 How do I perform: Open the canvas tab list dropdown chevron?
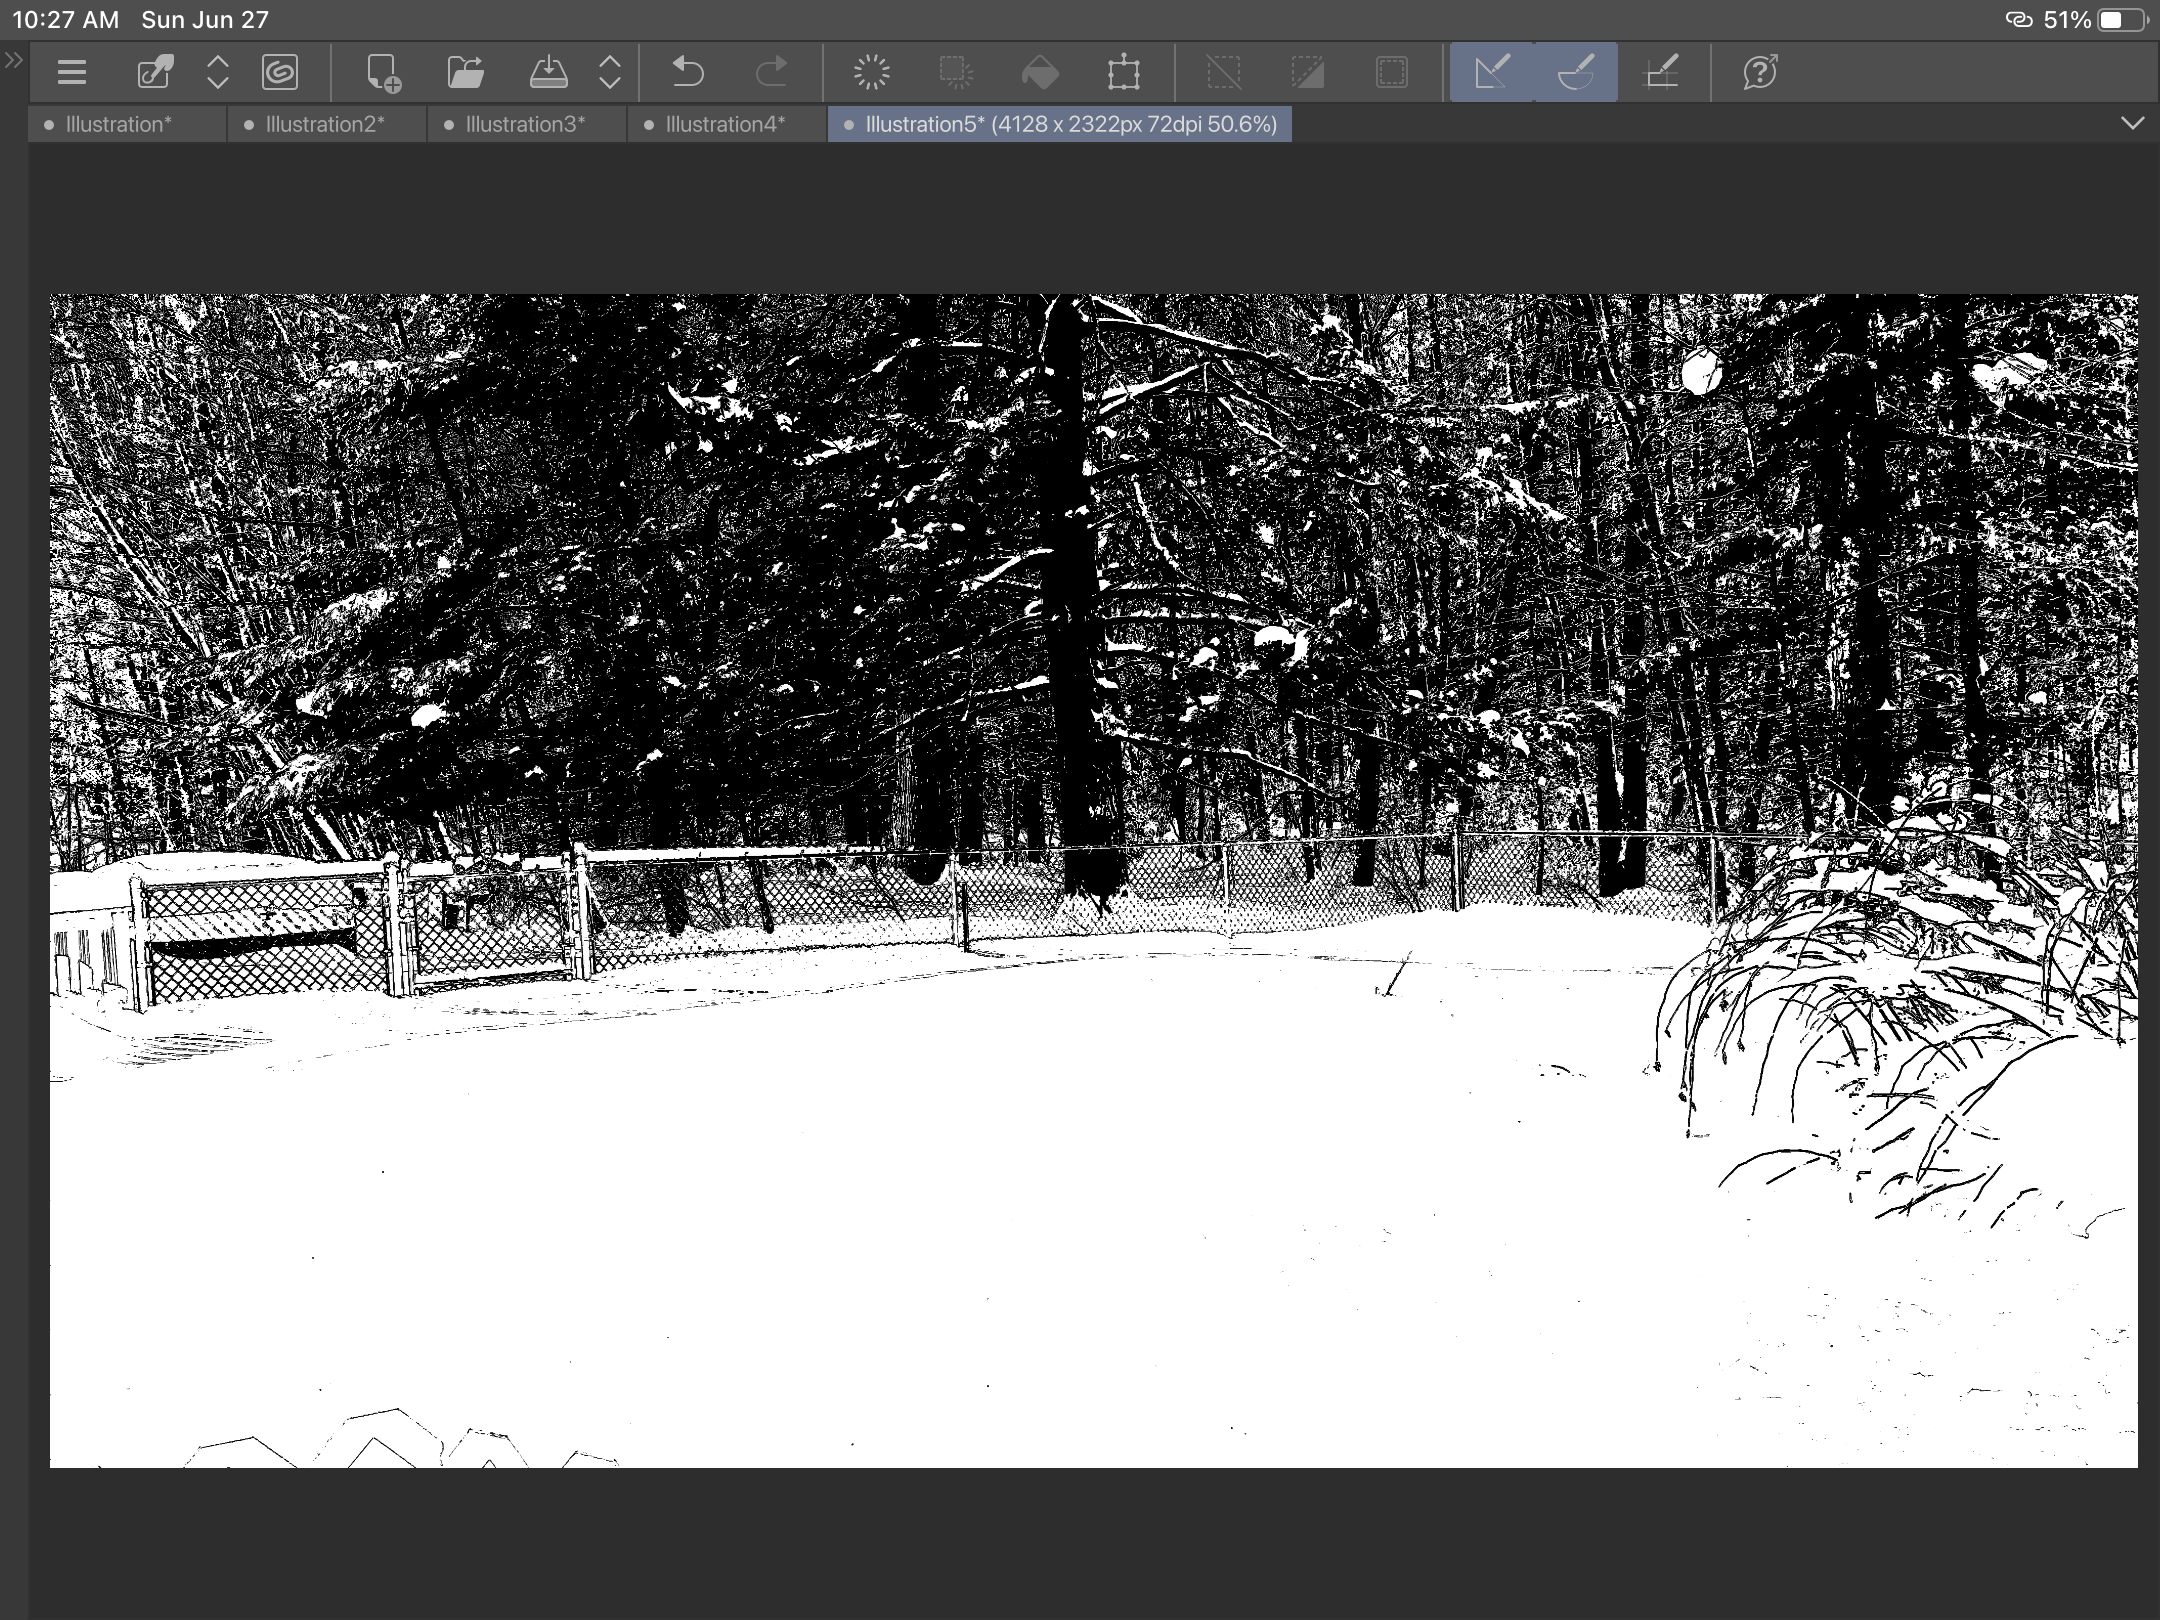coord(2132,123)
